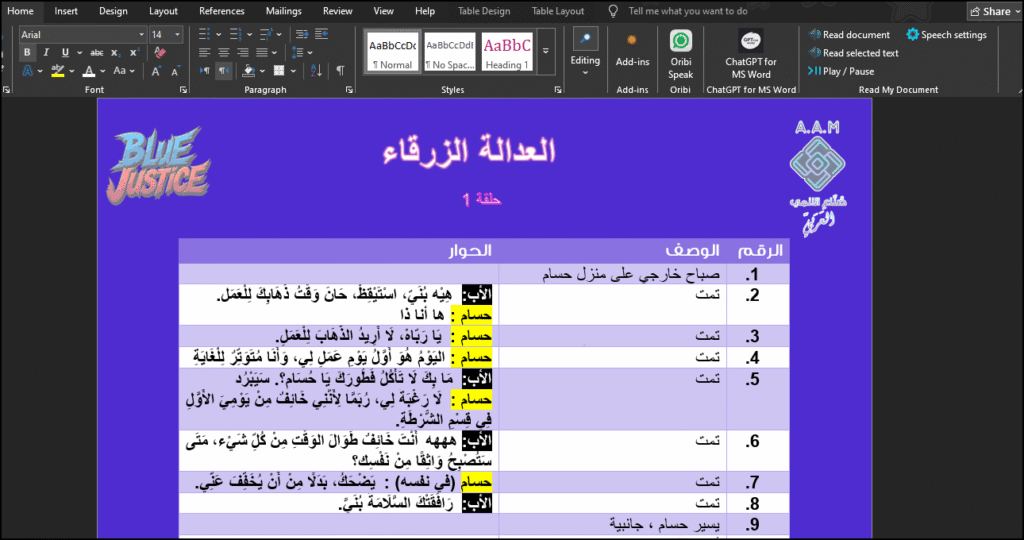The image size is (1024, 540).
Task: Toggle Superscript formatting
Action: click(x=134, y=52)
